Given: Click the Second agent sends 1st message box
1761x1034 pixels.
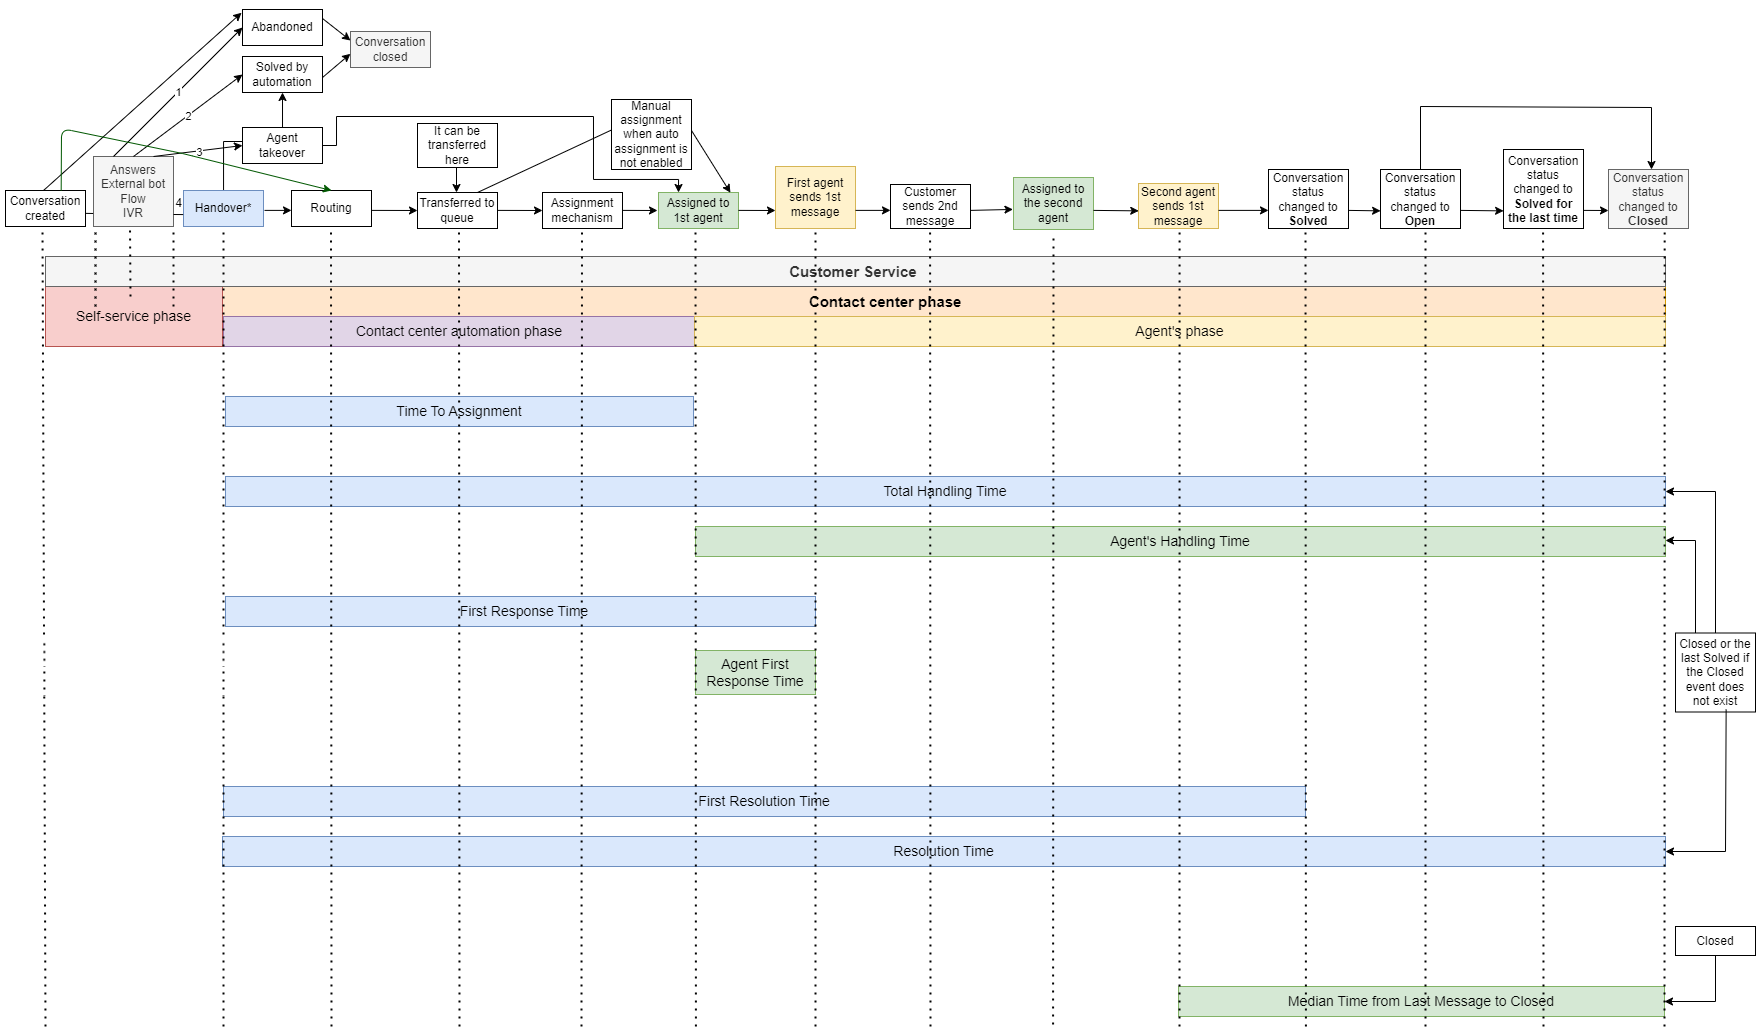Looking at the screenshot, I should [x=1178, y=206].
